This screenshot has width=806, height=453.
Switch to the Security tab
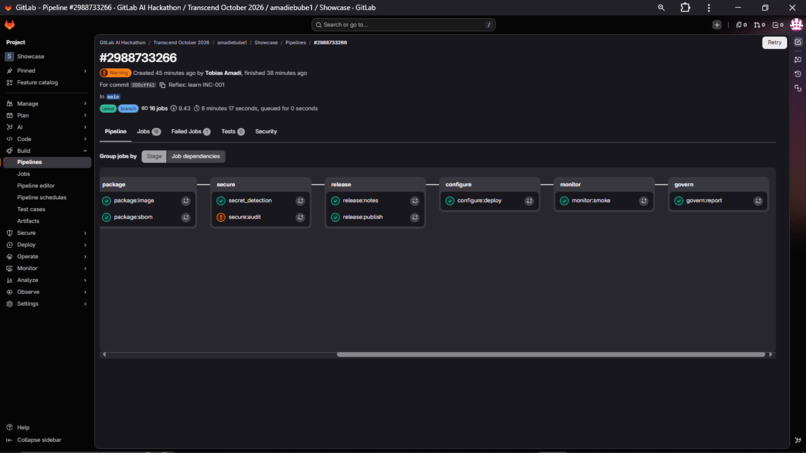click(x=266, y=132)
